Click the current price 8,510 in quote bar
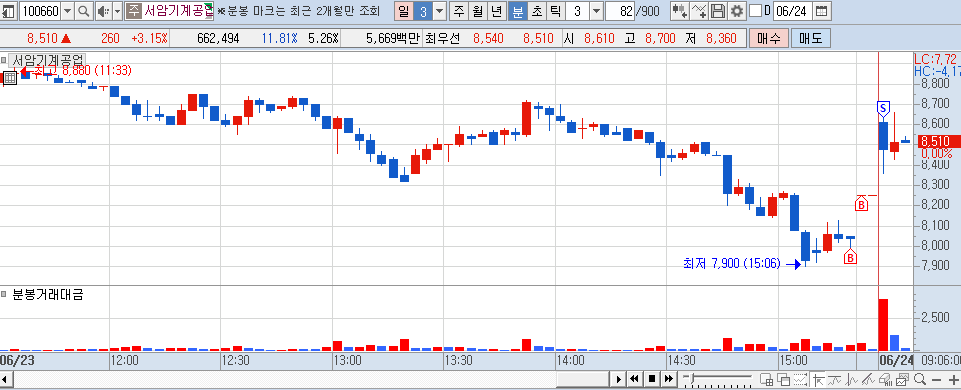Viewport: 961px width, 390px height. [42, 39]
